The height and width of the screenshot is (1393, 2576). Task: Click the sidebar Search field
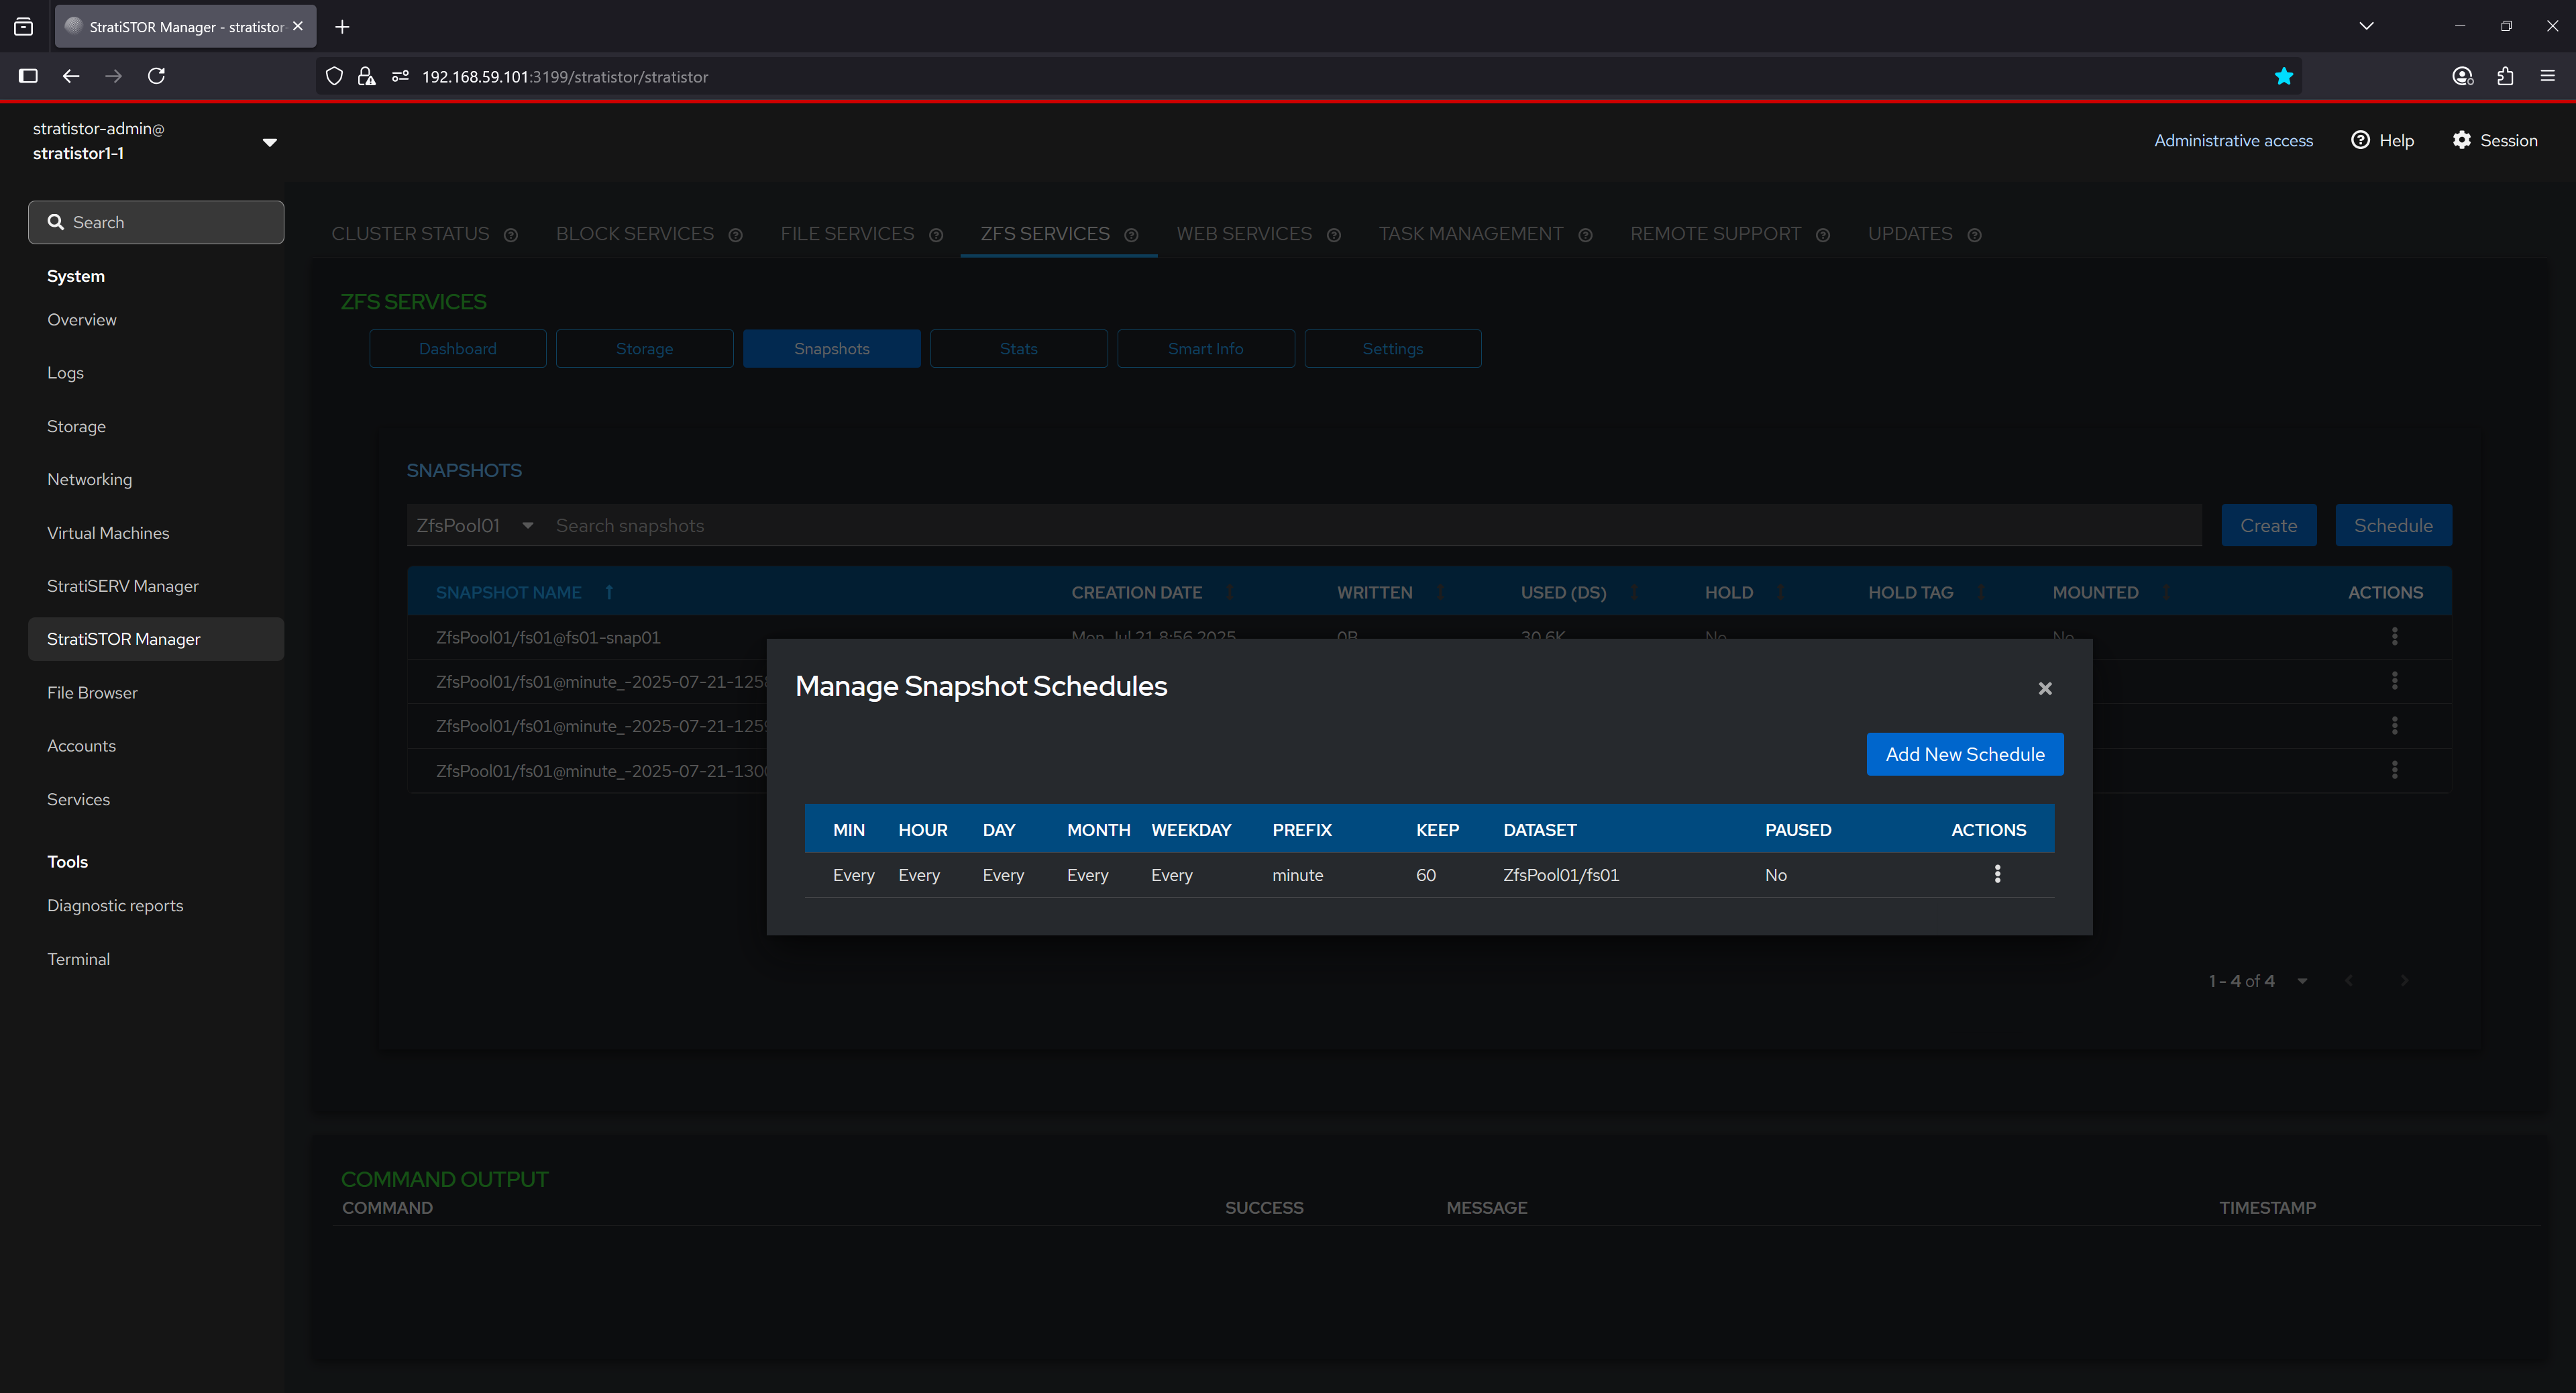tap(157, 222)
